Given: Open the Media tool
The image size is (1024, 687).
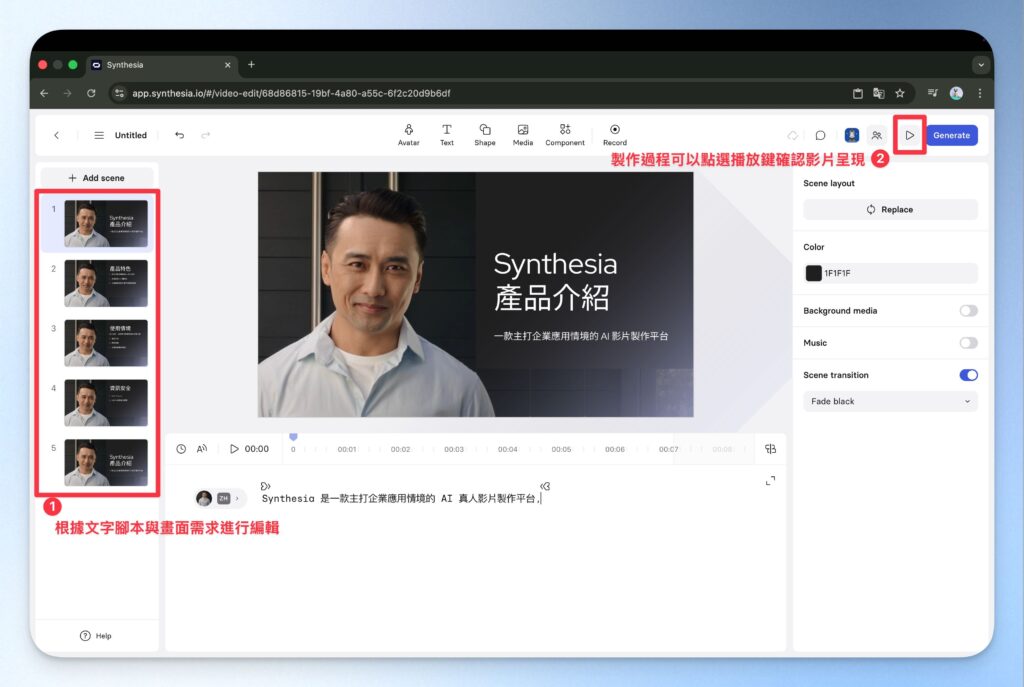Looking at the screenshot, I should 523,133.
